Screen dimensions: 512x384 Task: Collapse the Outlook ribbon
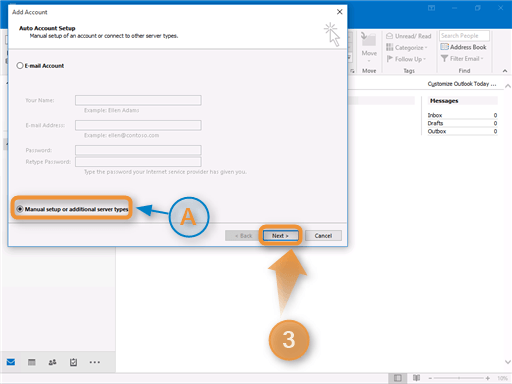click(x=505, y=71)
